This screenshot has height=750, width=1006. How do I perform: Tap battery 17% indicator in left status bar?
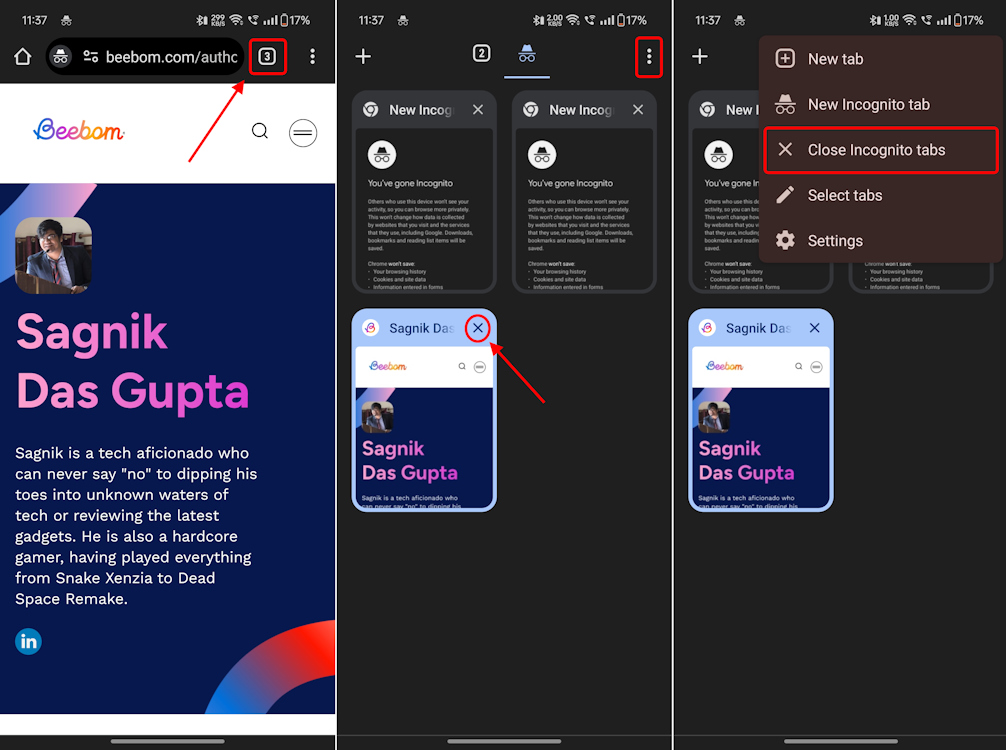[295, 21]
